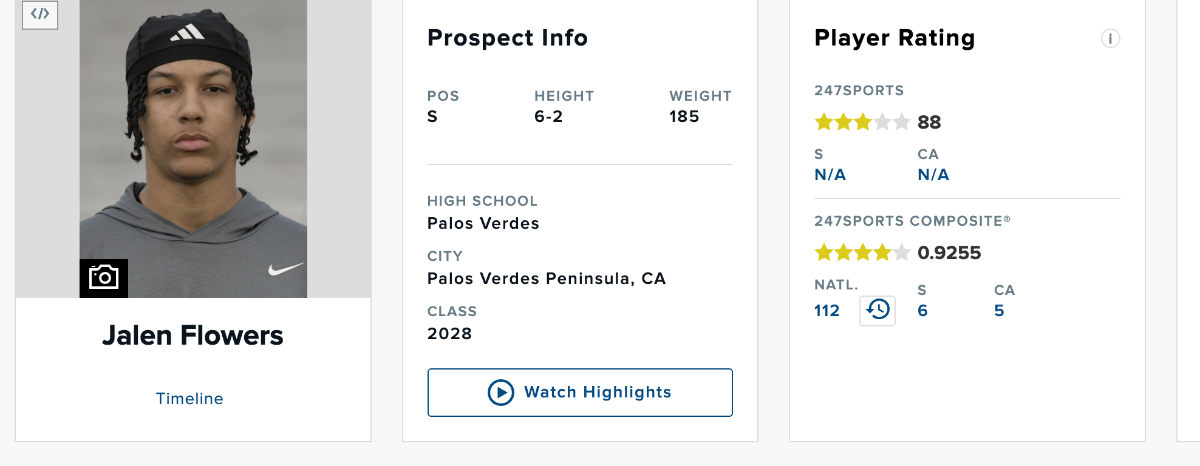Click the class year 2028

click(x=449, y=333)
